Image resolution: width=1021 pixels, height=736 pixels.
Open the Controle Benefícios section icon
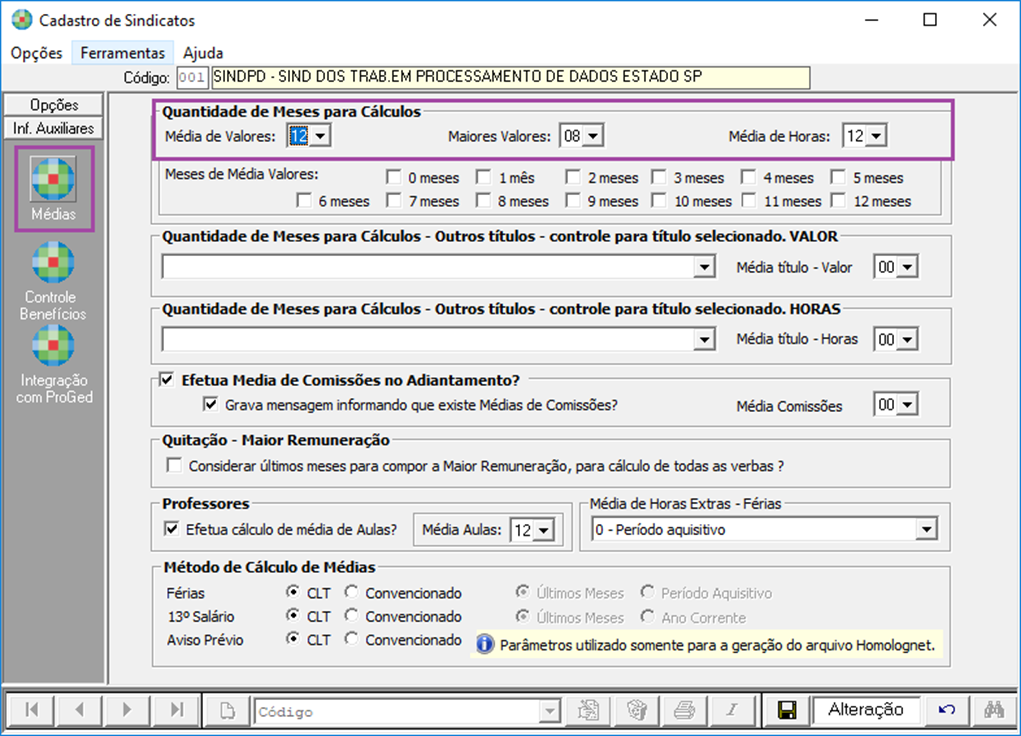[53, 262]
